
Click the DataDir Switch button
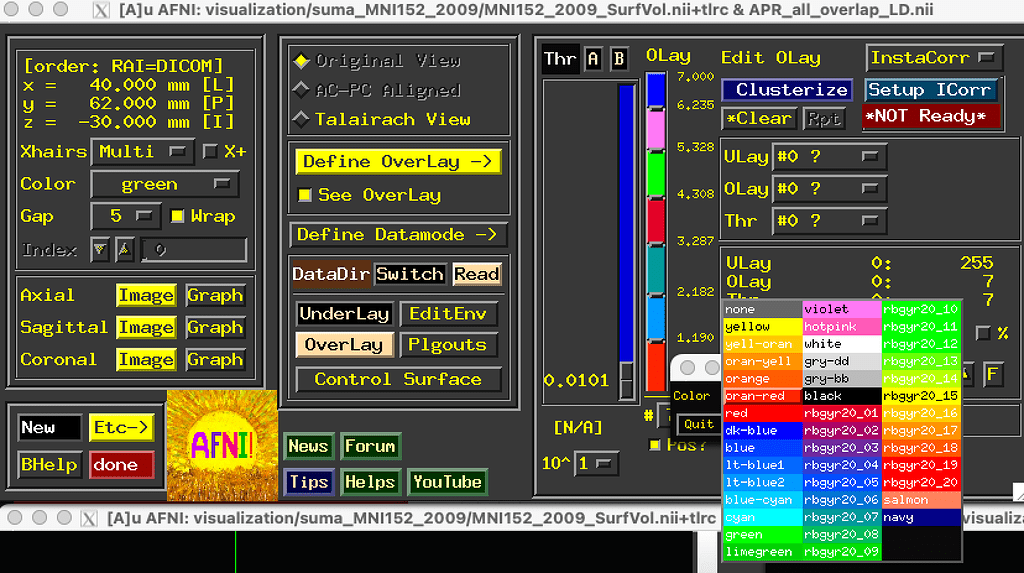tap(410, 274)
